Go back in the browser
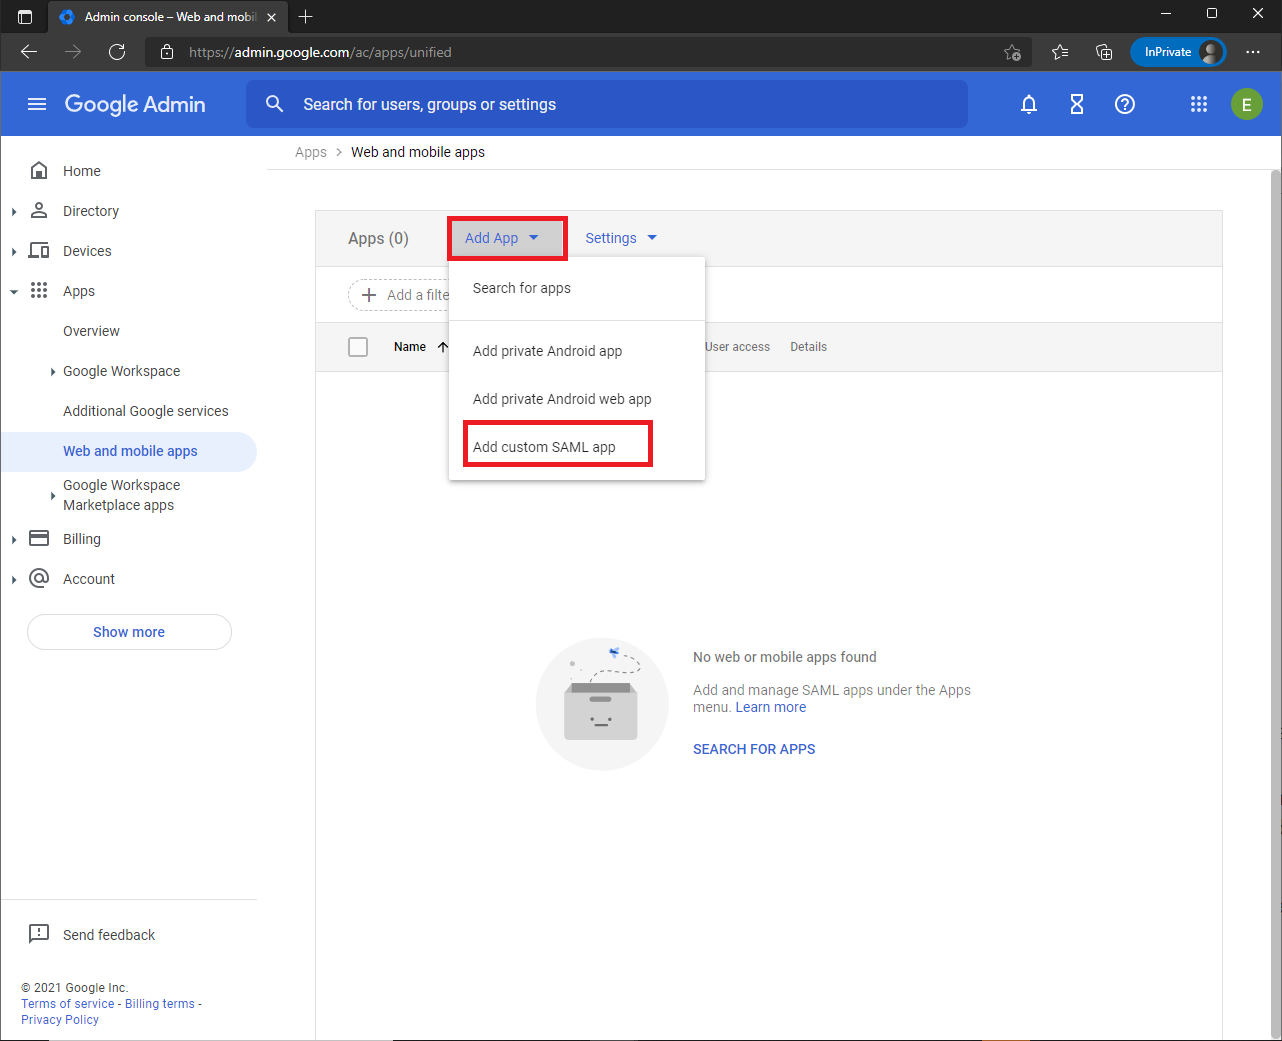Viewport: 1282px width, 1041px height. (29, 52)
